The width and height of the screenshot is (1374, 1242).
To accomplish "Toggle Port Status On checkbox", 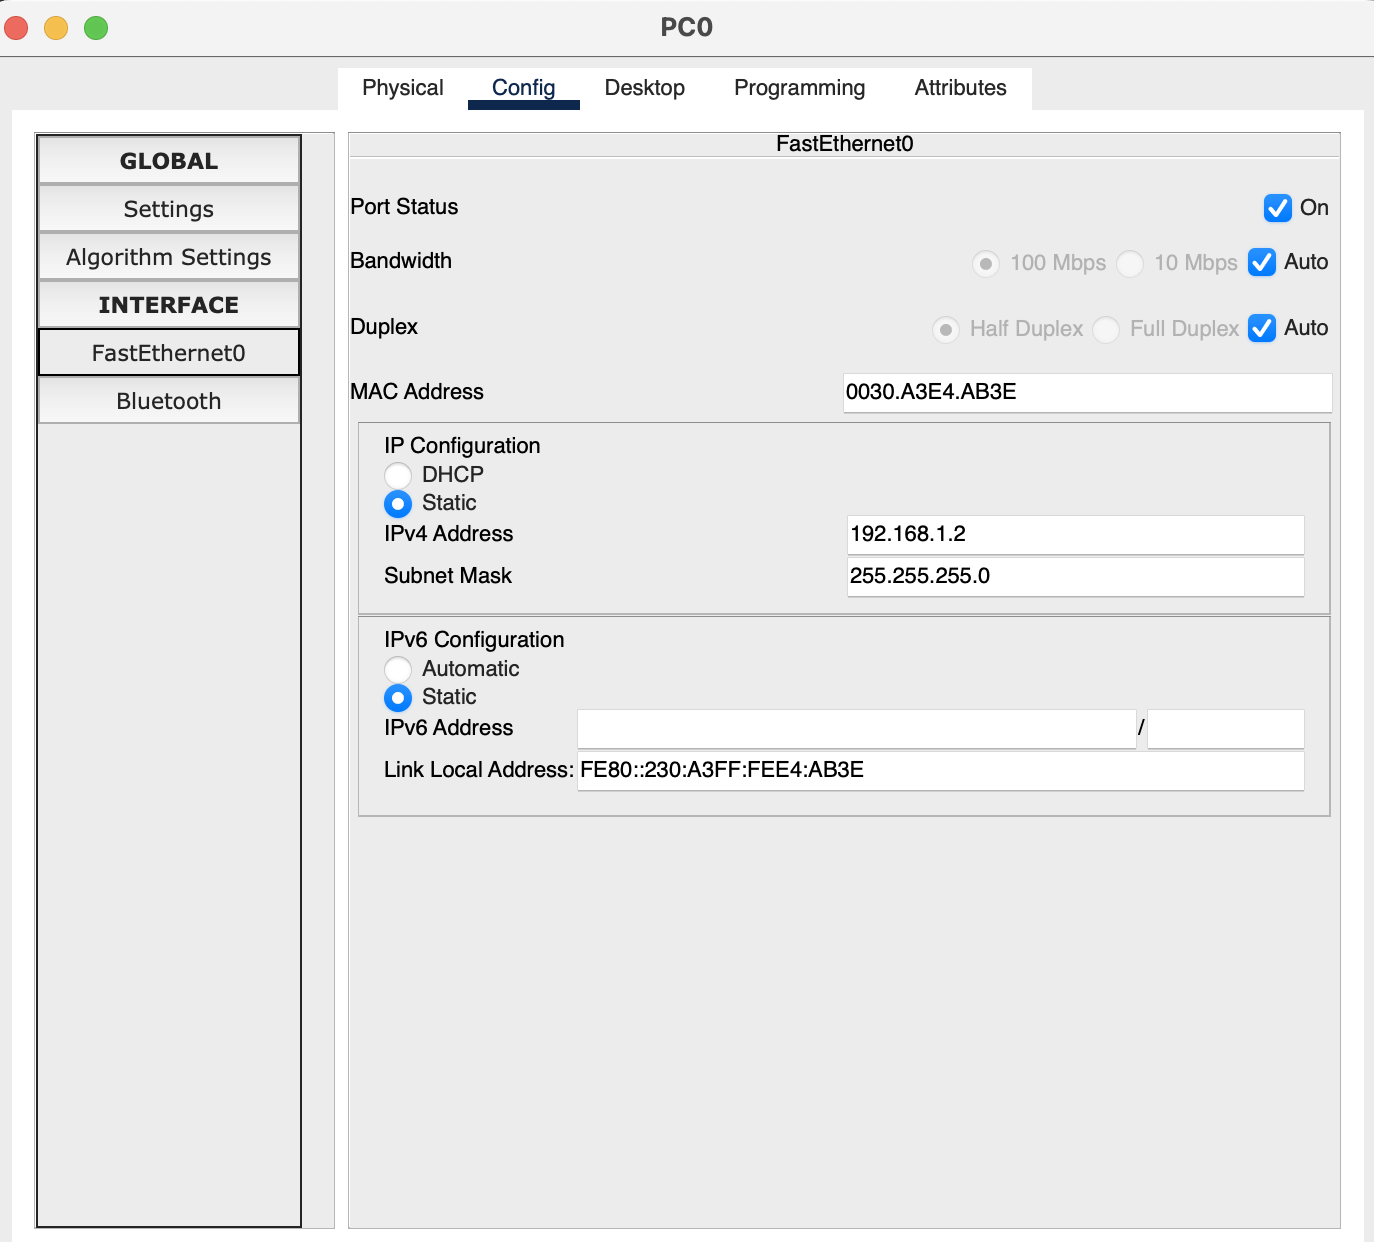I will [1277, 208].
